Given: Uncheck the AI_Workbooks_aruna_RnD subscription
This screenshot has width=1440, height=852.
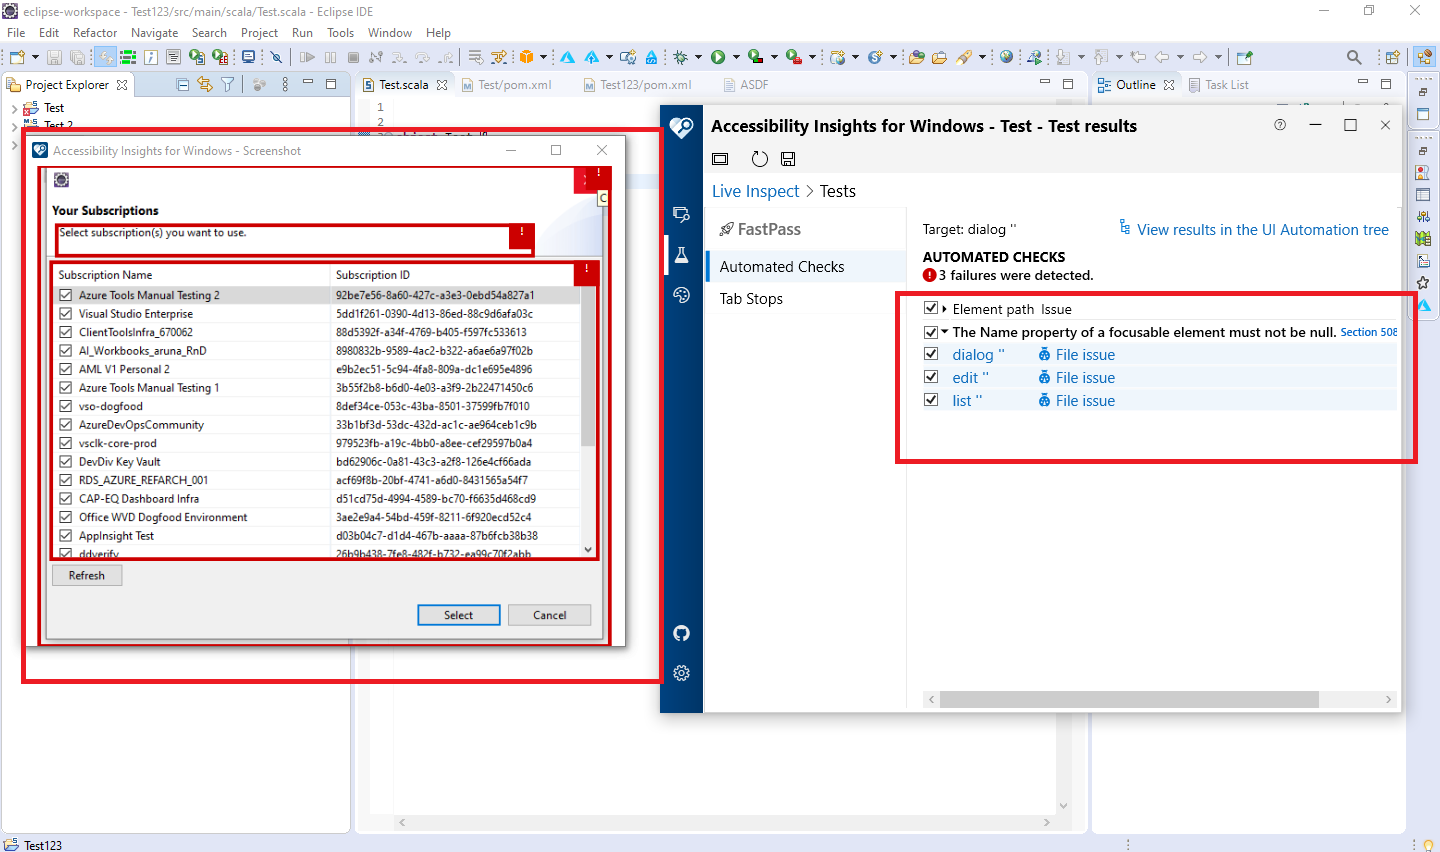Looking at the screenshot, I should [x=65, y=350].
